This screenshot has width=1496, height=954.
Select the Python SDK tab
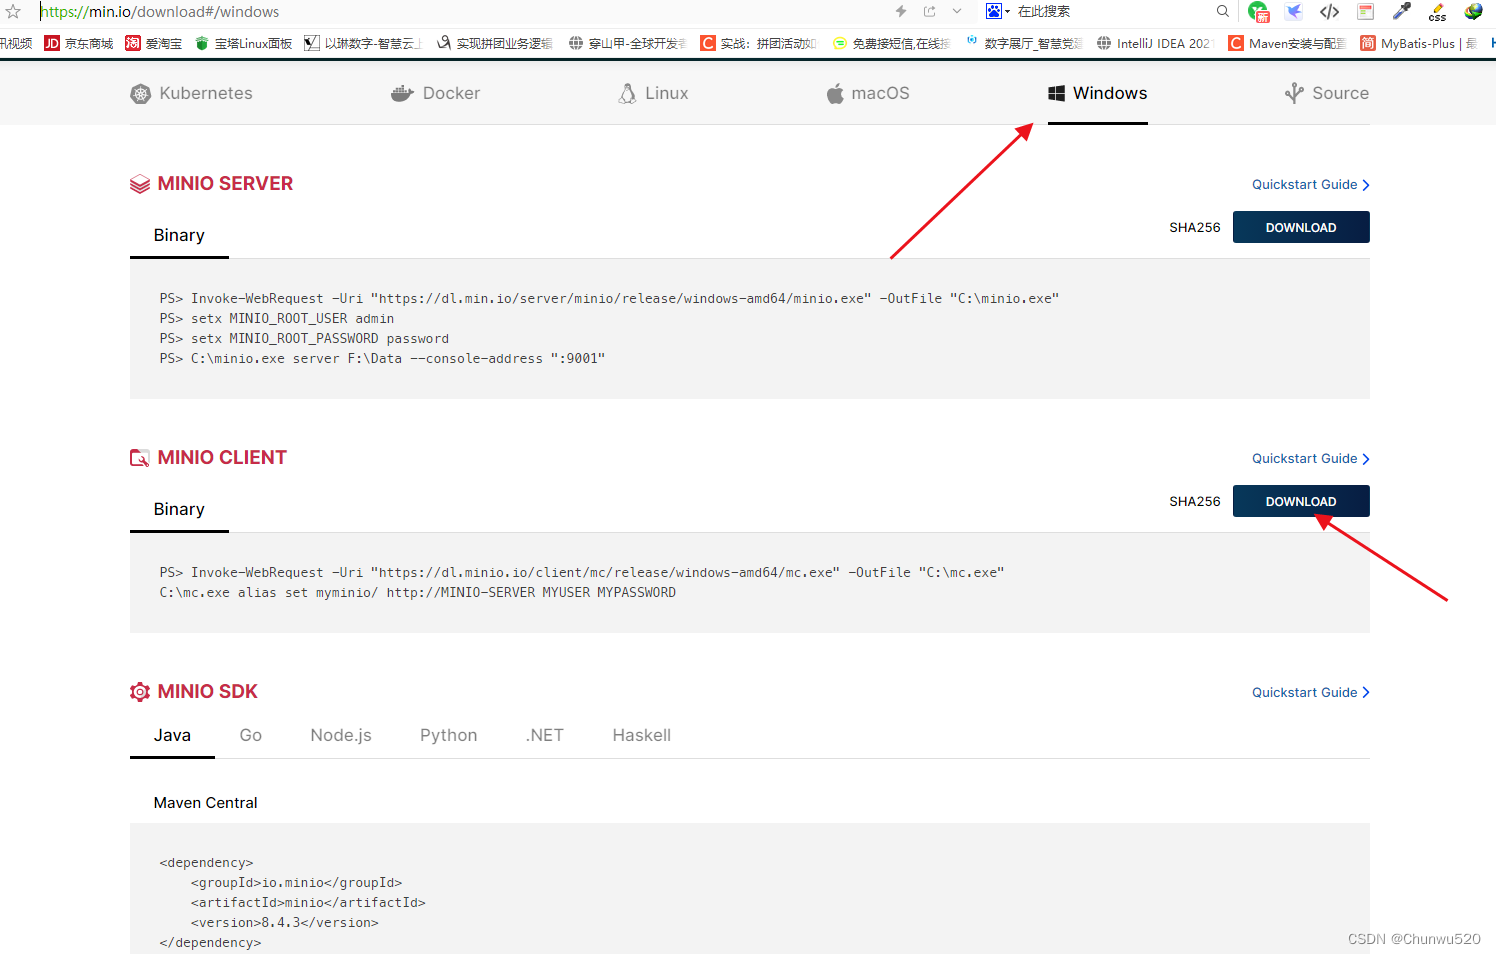click(x=448, y=735)
